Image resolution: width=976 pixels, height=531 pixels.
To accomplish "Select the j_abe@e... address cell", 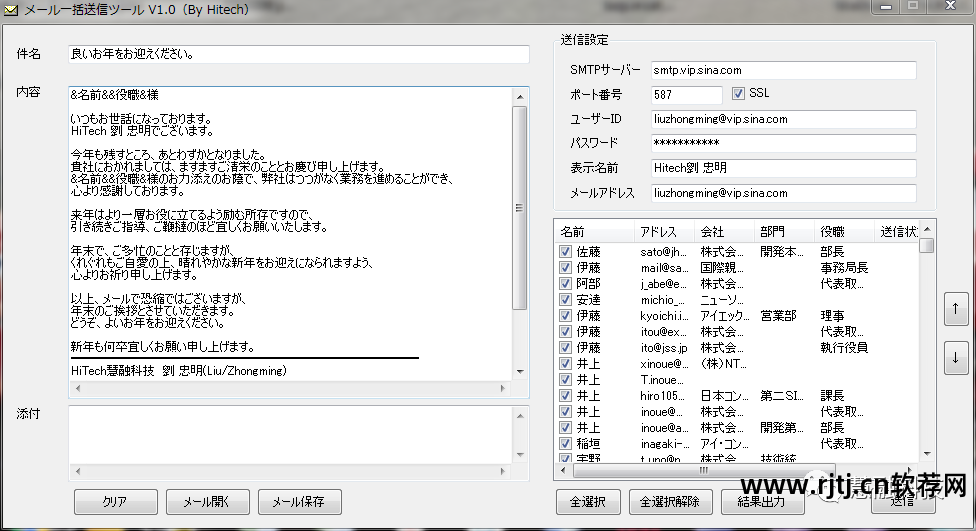I will (x=664, y=283).
